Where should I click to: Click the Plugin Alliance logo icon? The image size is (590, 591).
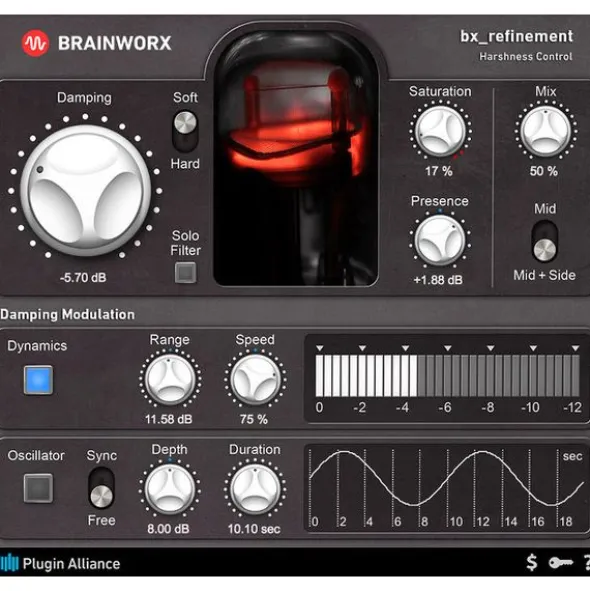[9, 563]
